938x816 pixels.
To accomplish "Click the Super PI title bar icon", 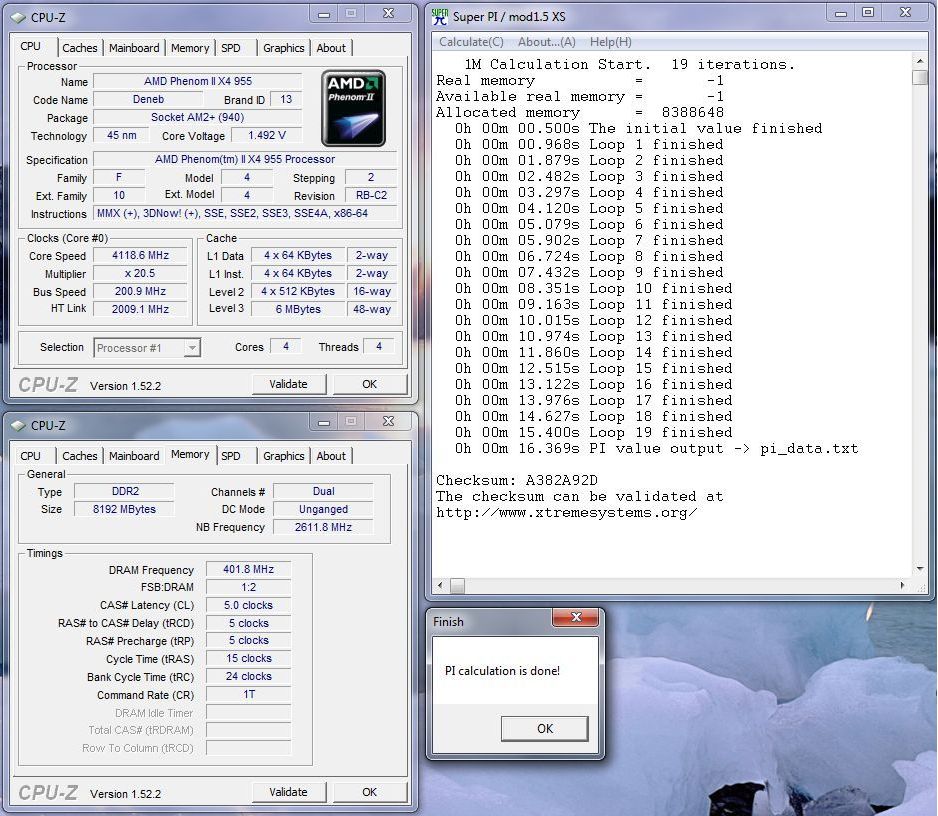I will pyautogui.click(x=440, y=17).
